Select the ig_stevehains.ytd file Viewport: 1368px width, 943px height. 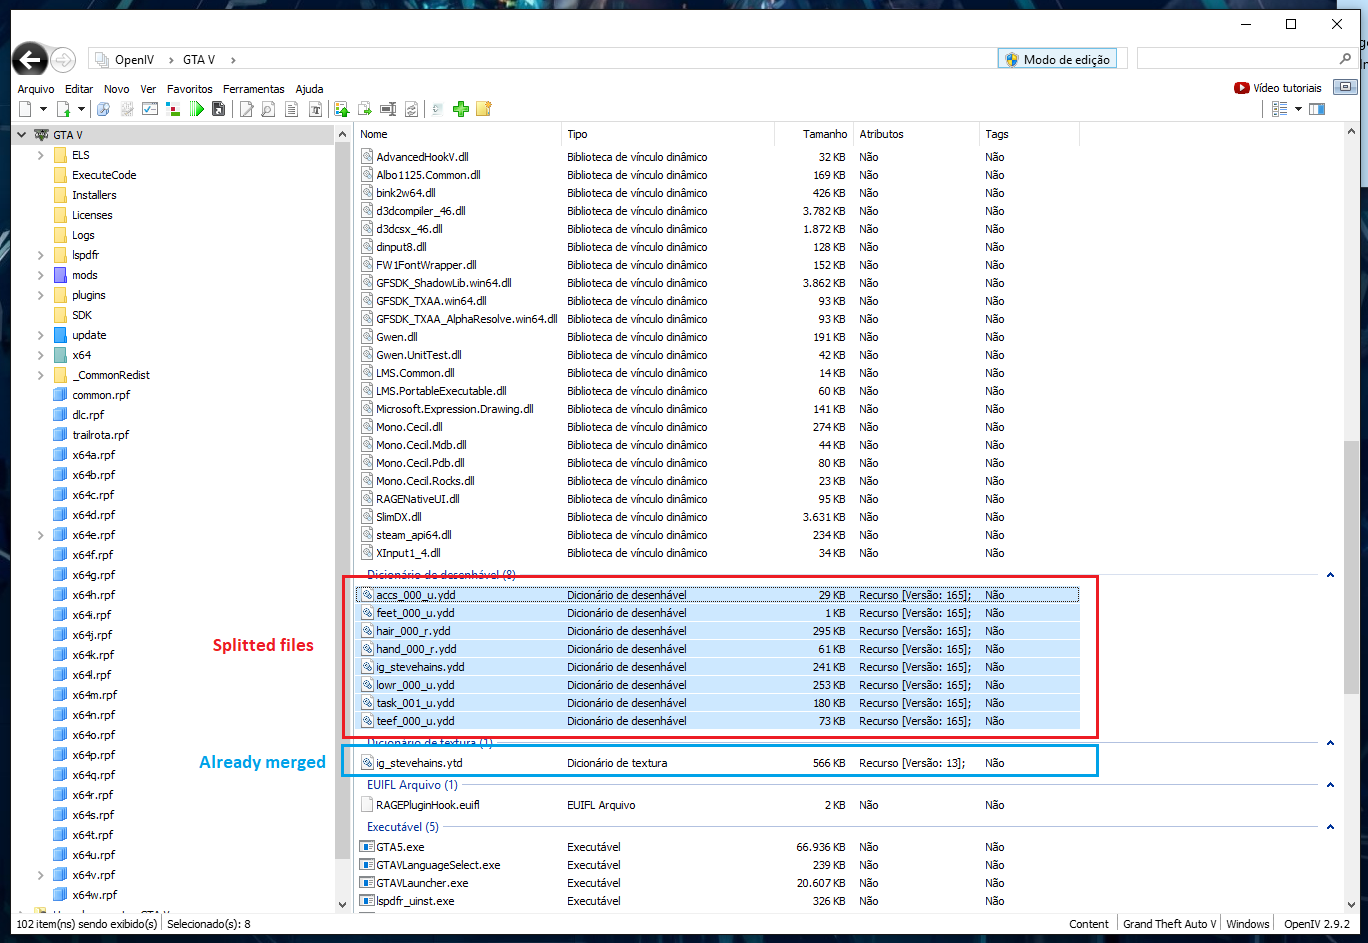[x=719, y=763]
